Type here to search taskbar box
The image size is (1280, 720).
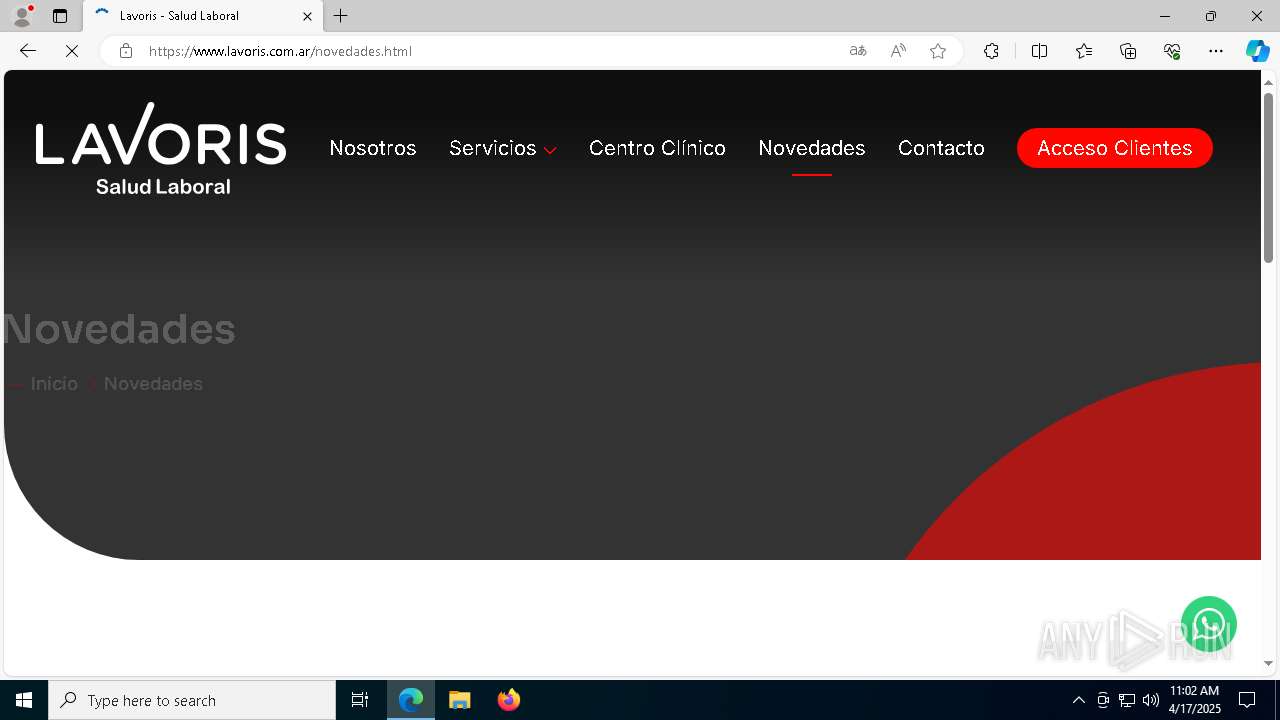[192, 700]
